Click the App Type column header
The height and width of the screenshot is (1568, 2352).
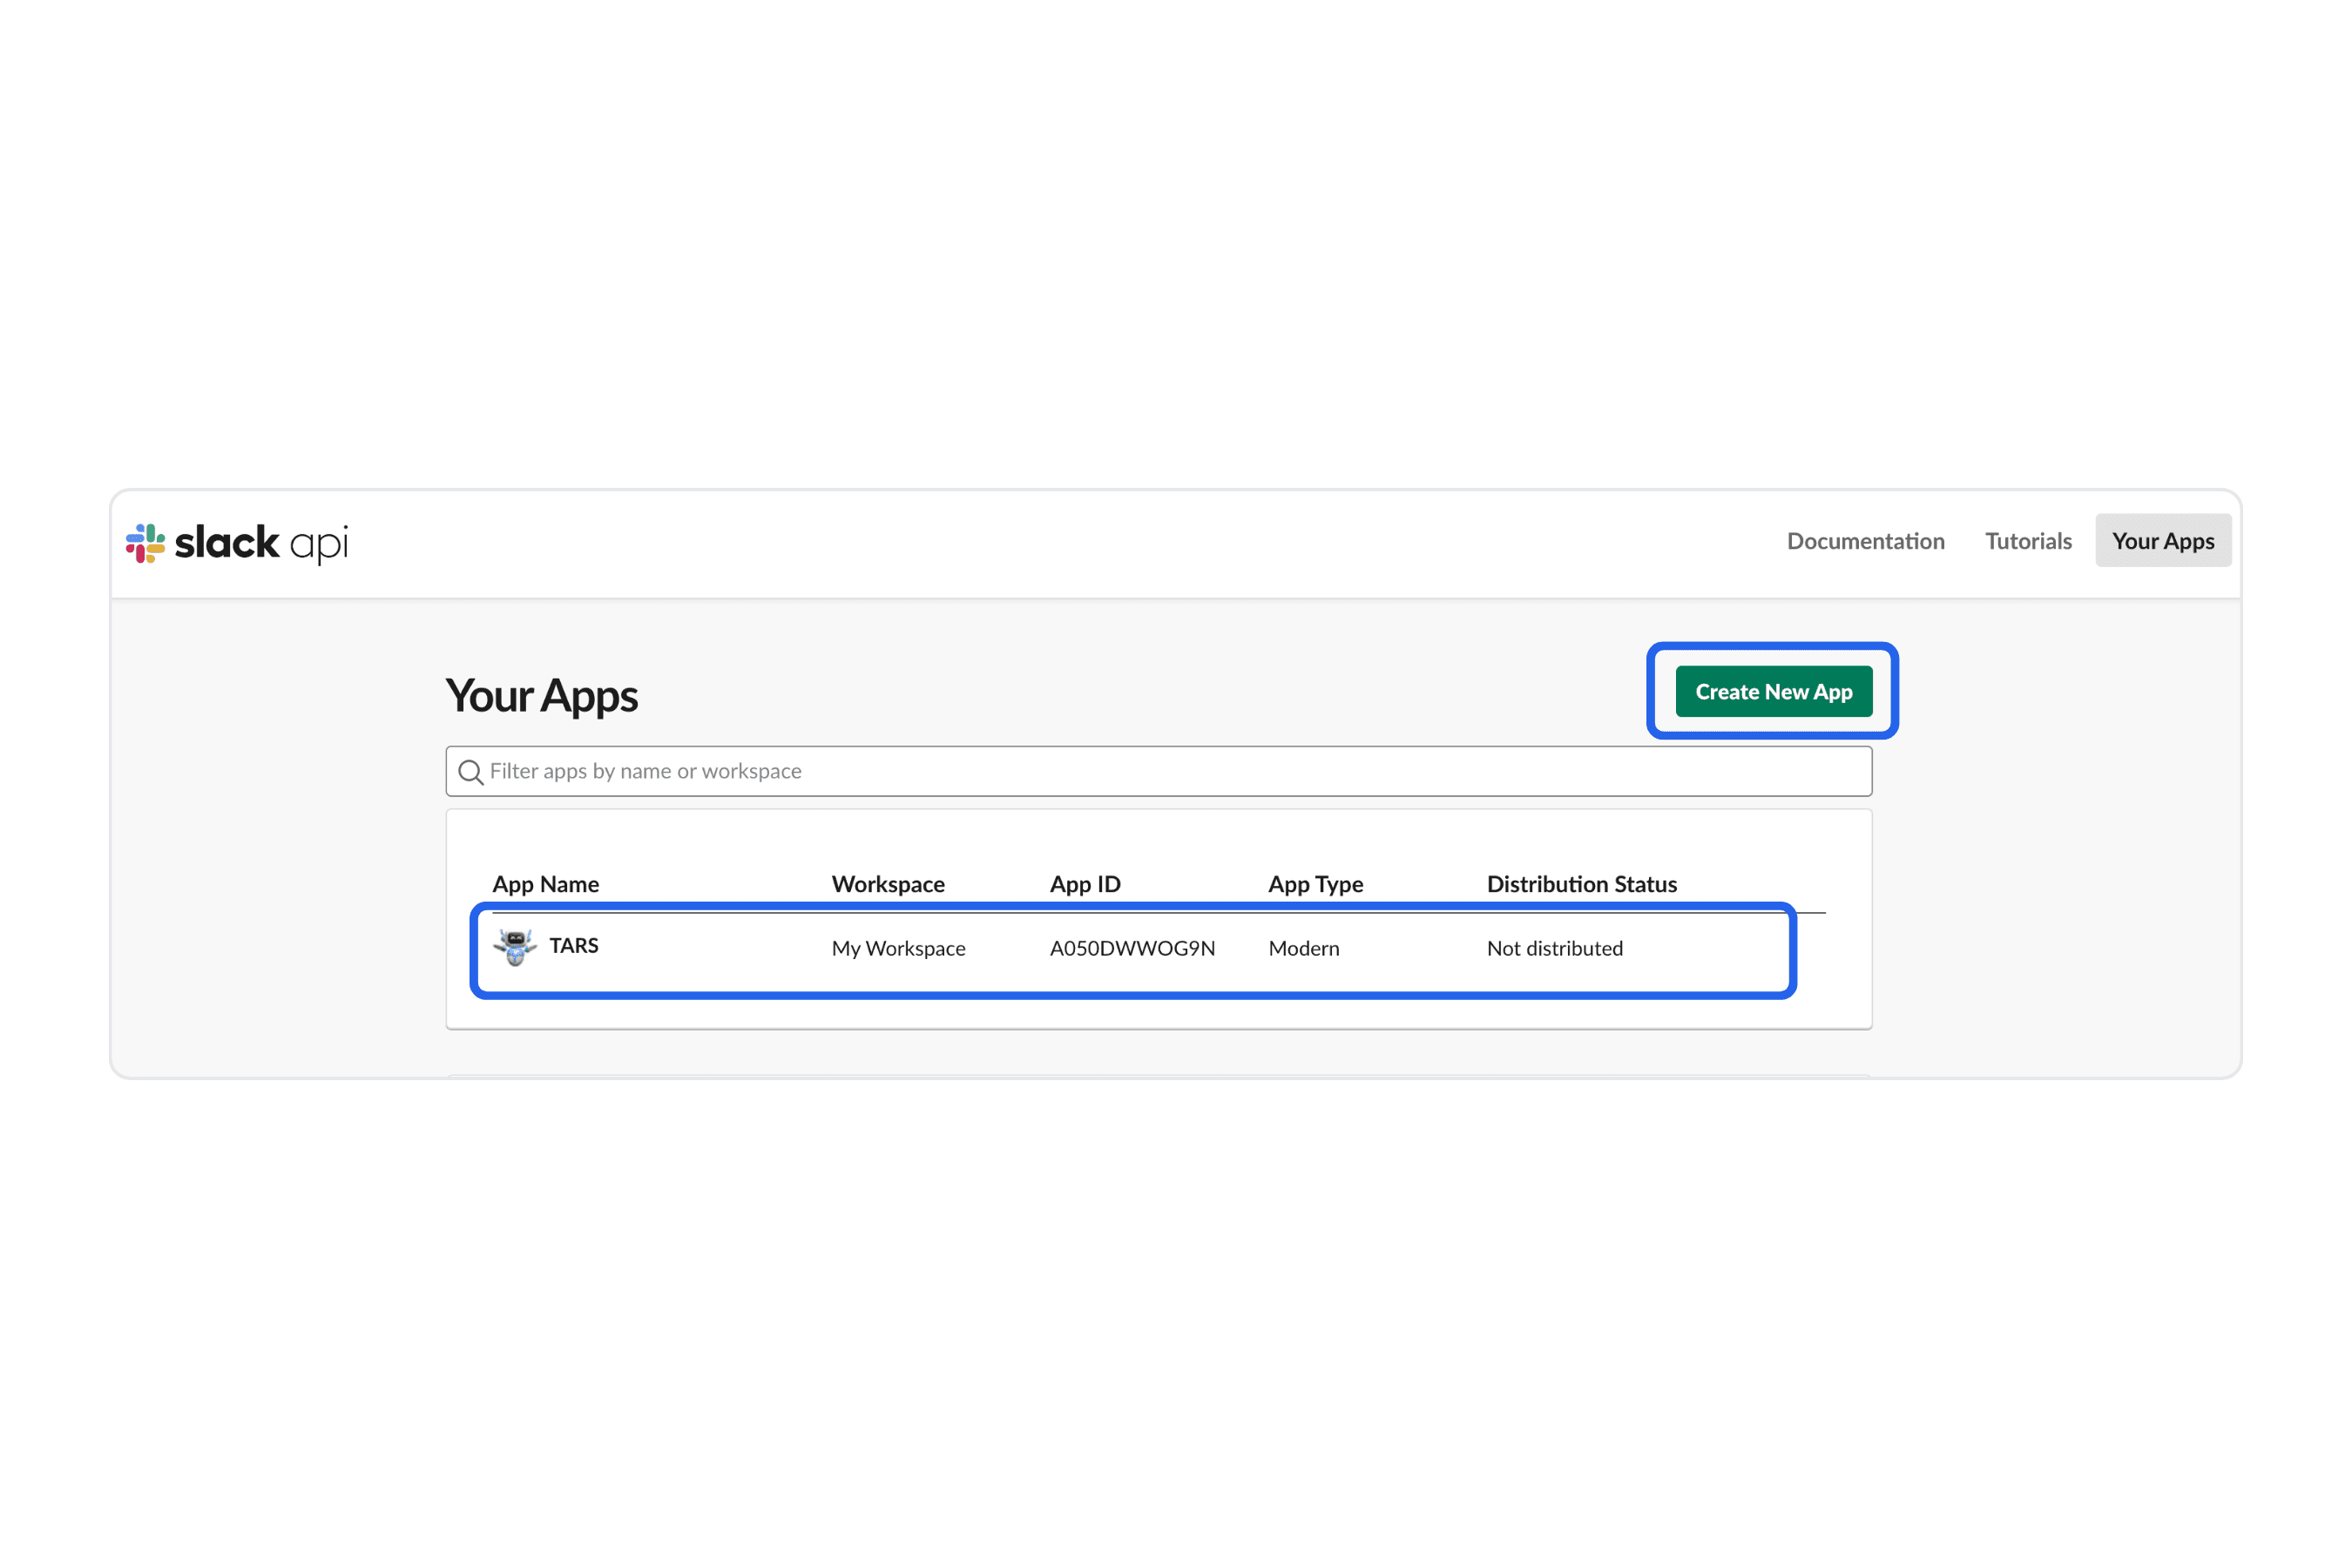pyautogui.click(x=1316, y=884)
